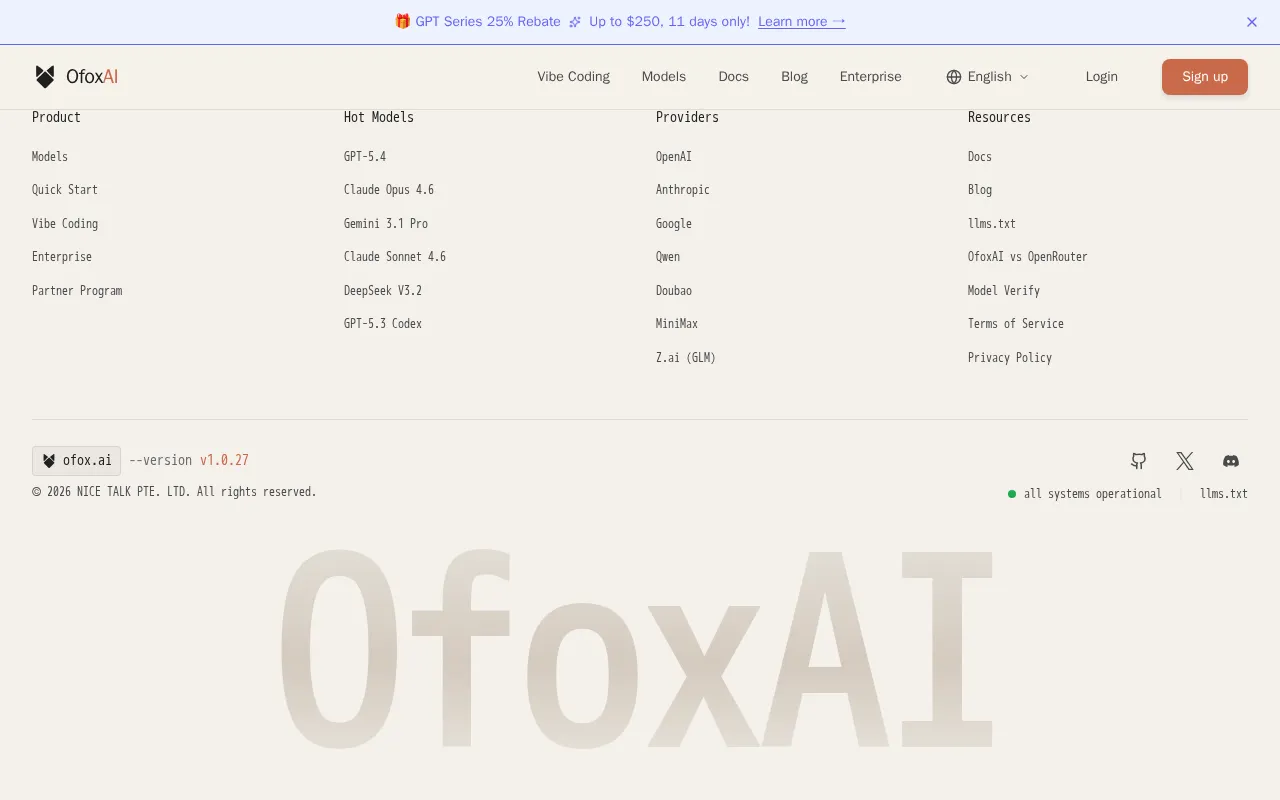Screen dimensions: 1280x800
Task: Select Gemini 3.1 Pro model link
Action: click(x=386, y=224)
